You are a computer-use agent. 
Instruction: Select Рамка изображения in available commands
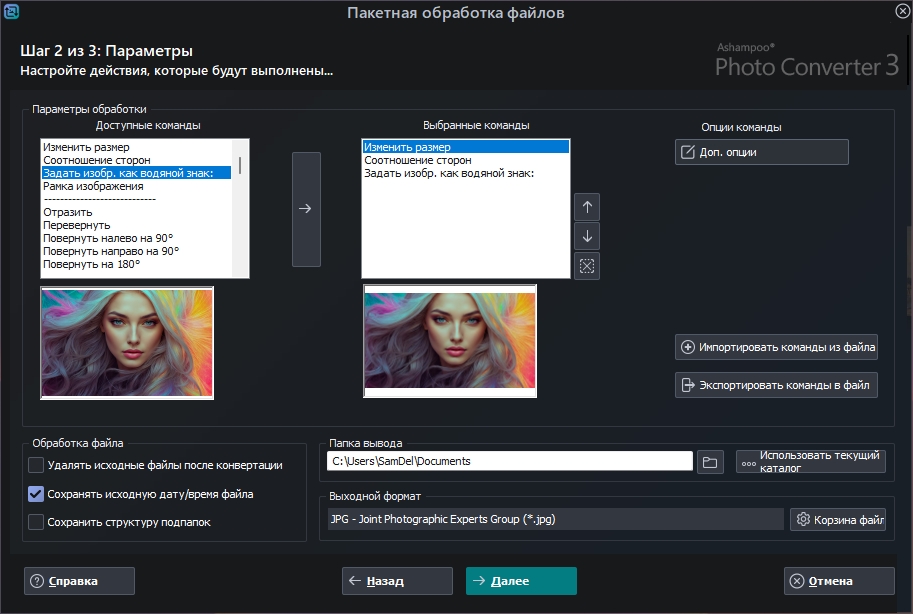[x=93, y=186]
